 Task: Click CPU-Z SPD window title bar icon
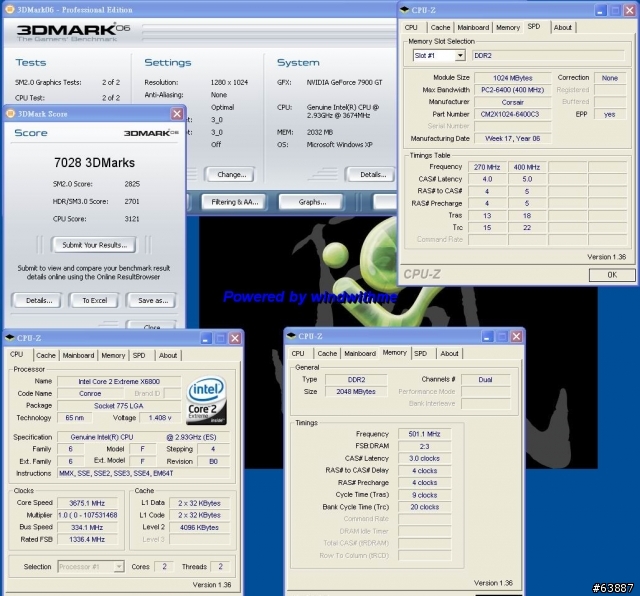click(x=404, y=10)
